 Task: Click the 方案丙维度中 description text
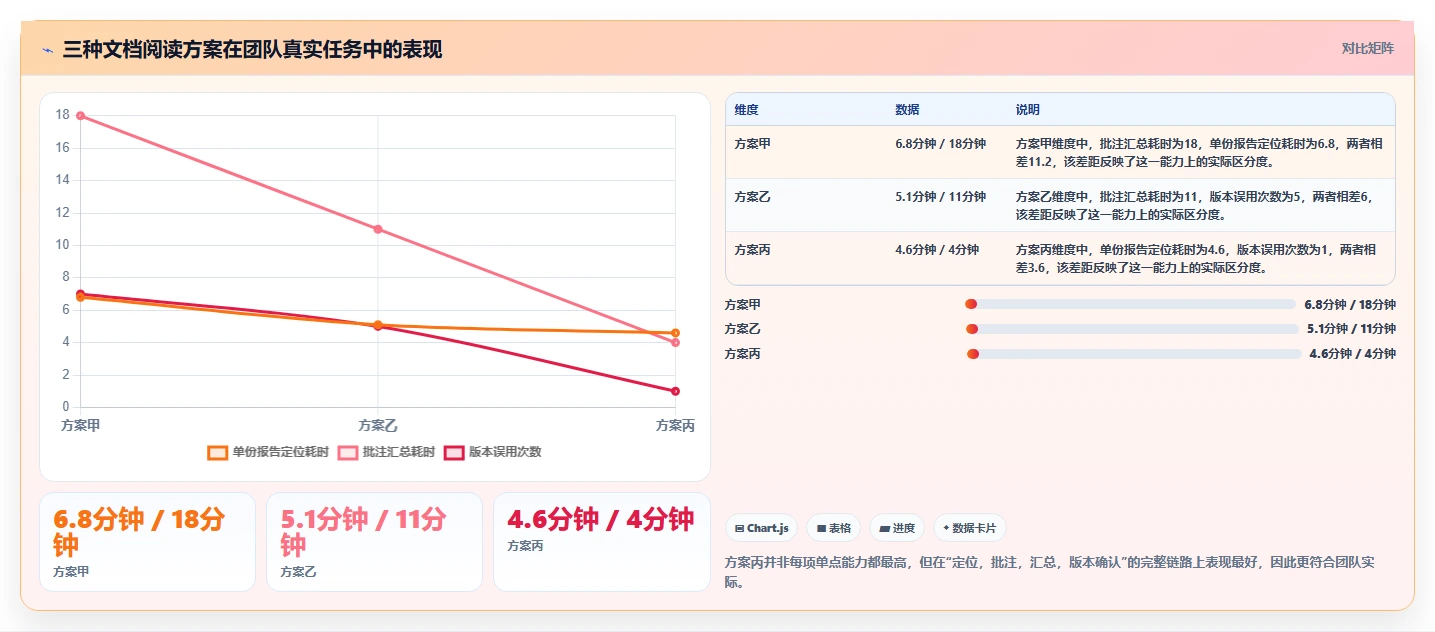point(1196,259)
